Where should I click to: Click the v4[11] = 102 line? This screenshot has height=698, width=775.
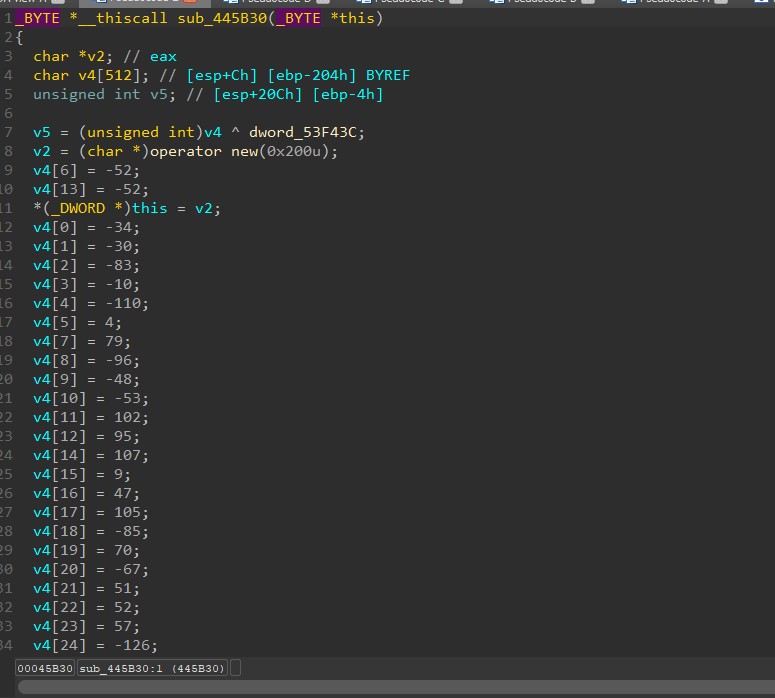point(91,417)
